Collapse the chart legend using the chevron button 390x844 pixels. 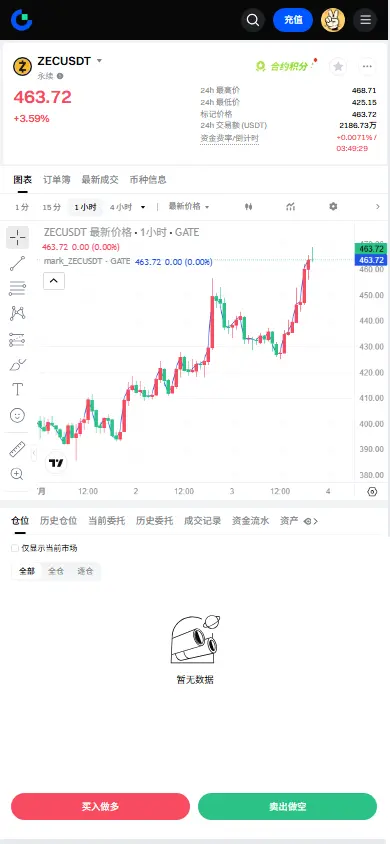54,281
